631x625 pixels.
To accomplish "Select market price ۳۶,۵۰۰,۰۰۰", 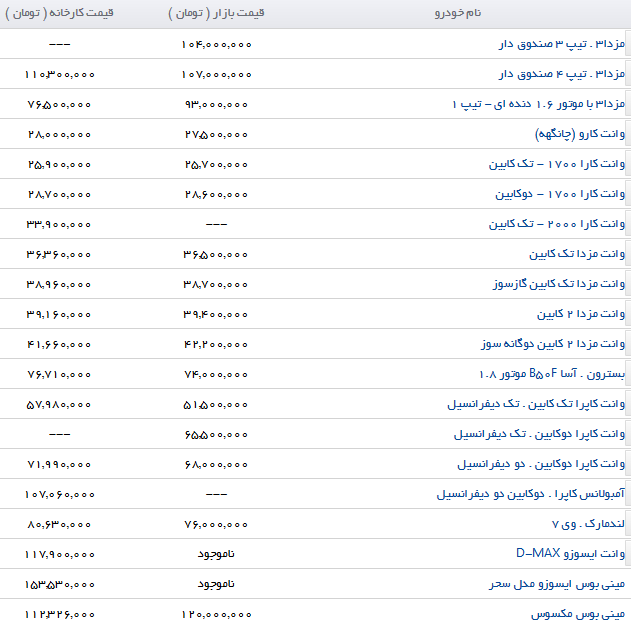I will pos(216,254).
